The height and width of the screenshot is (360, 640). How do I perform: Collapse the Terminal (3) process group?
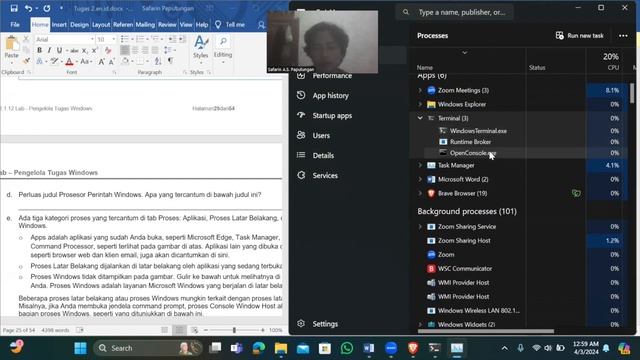[420, 118]
